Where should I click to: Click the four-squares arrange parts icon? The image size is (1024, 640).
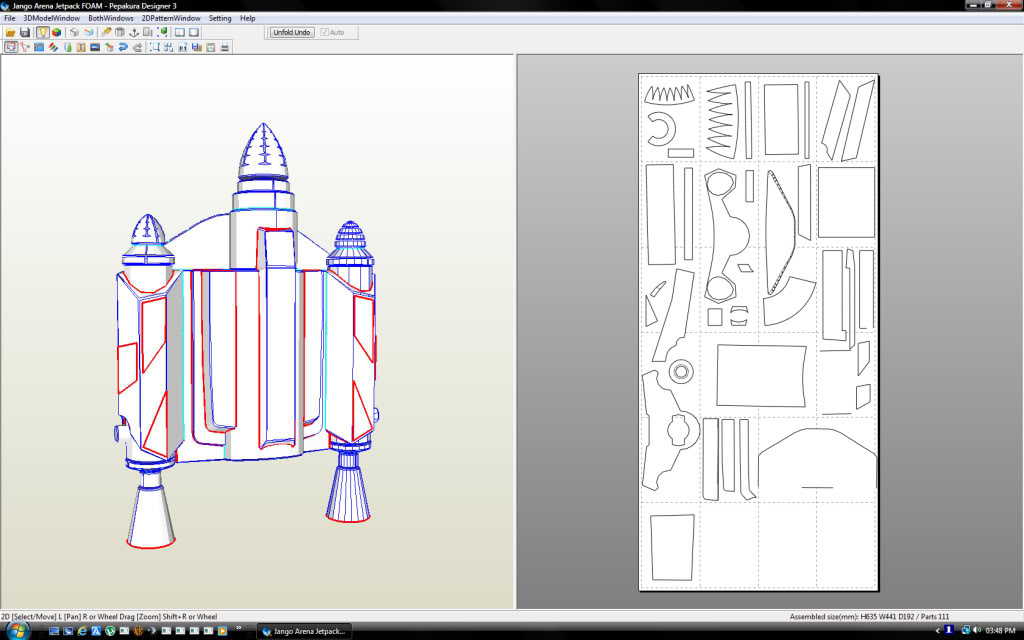pos(168,47)
